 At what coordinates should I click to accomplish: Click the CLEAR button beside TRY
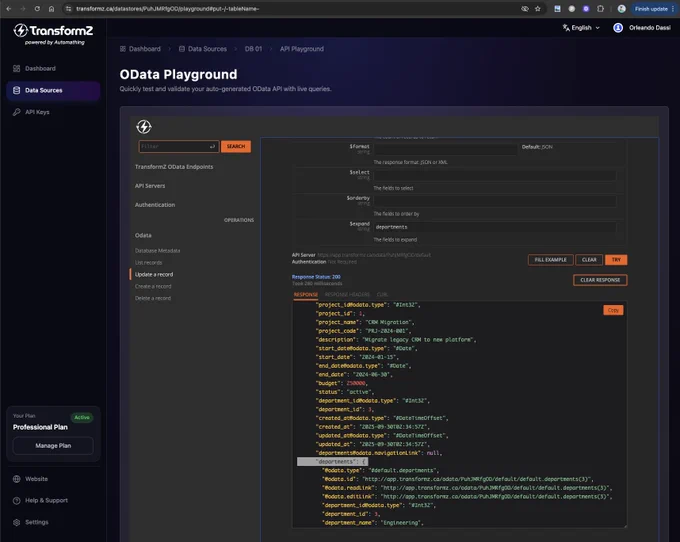coord(589,260)
